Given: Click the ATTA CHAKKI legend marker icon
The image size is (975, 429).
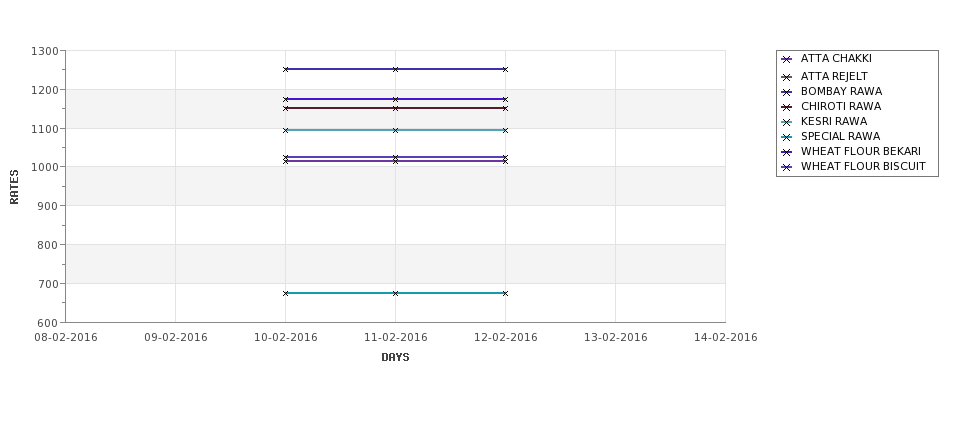Looking at the screenshot, I should click(x=787, y=60).
